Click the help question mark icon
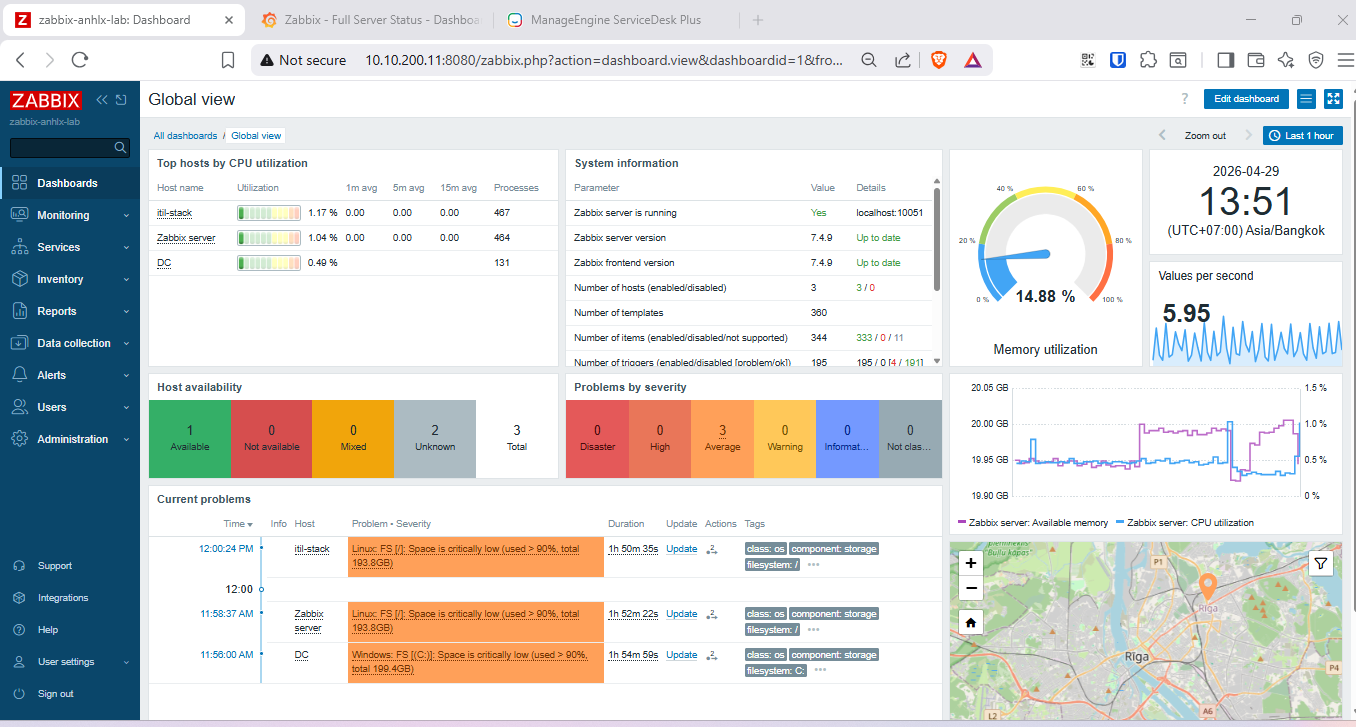The image size is (1356, 727). [x=1185, y=99]
